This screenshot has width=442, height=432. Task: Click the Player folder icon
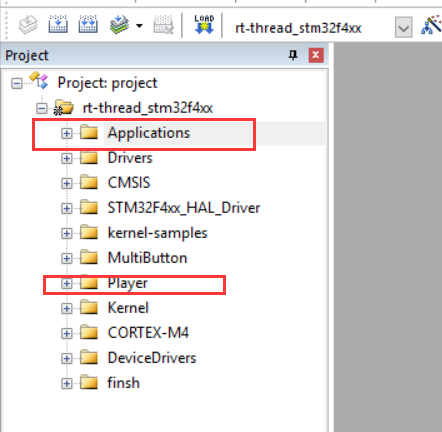pyautogui.click(x=89, y=282)
